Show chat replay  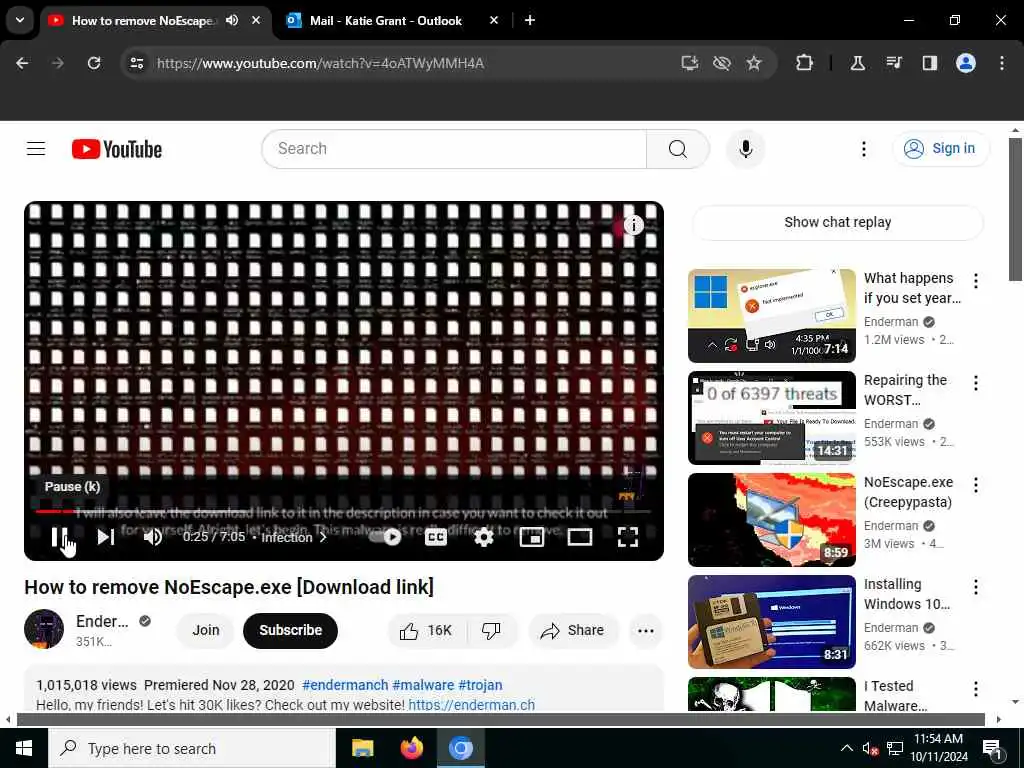(837, 222)
